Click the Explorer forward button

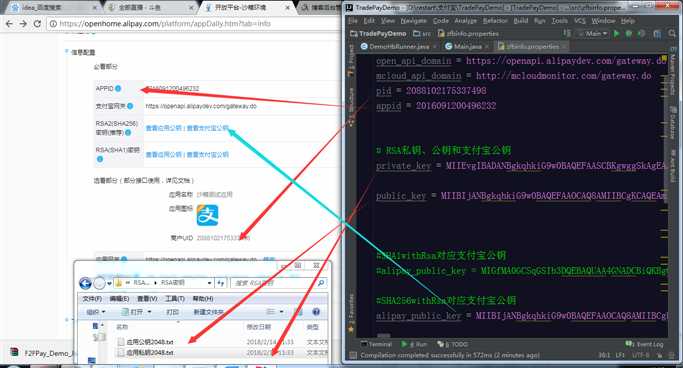99,284
